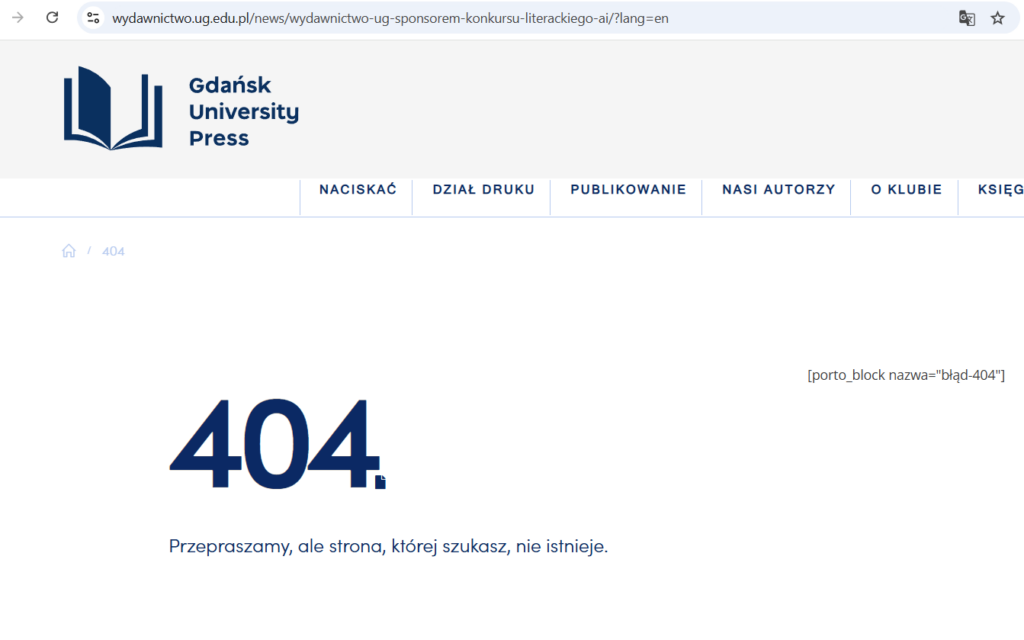Go to NASI AUTORZY section
Screen dimensions: 1024x640
(x=778, y=190)
